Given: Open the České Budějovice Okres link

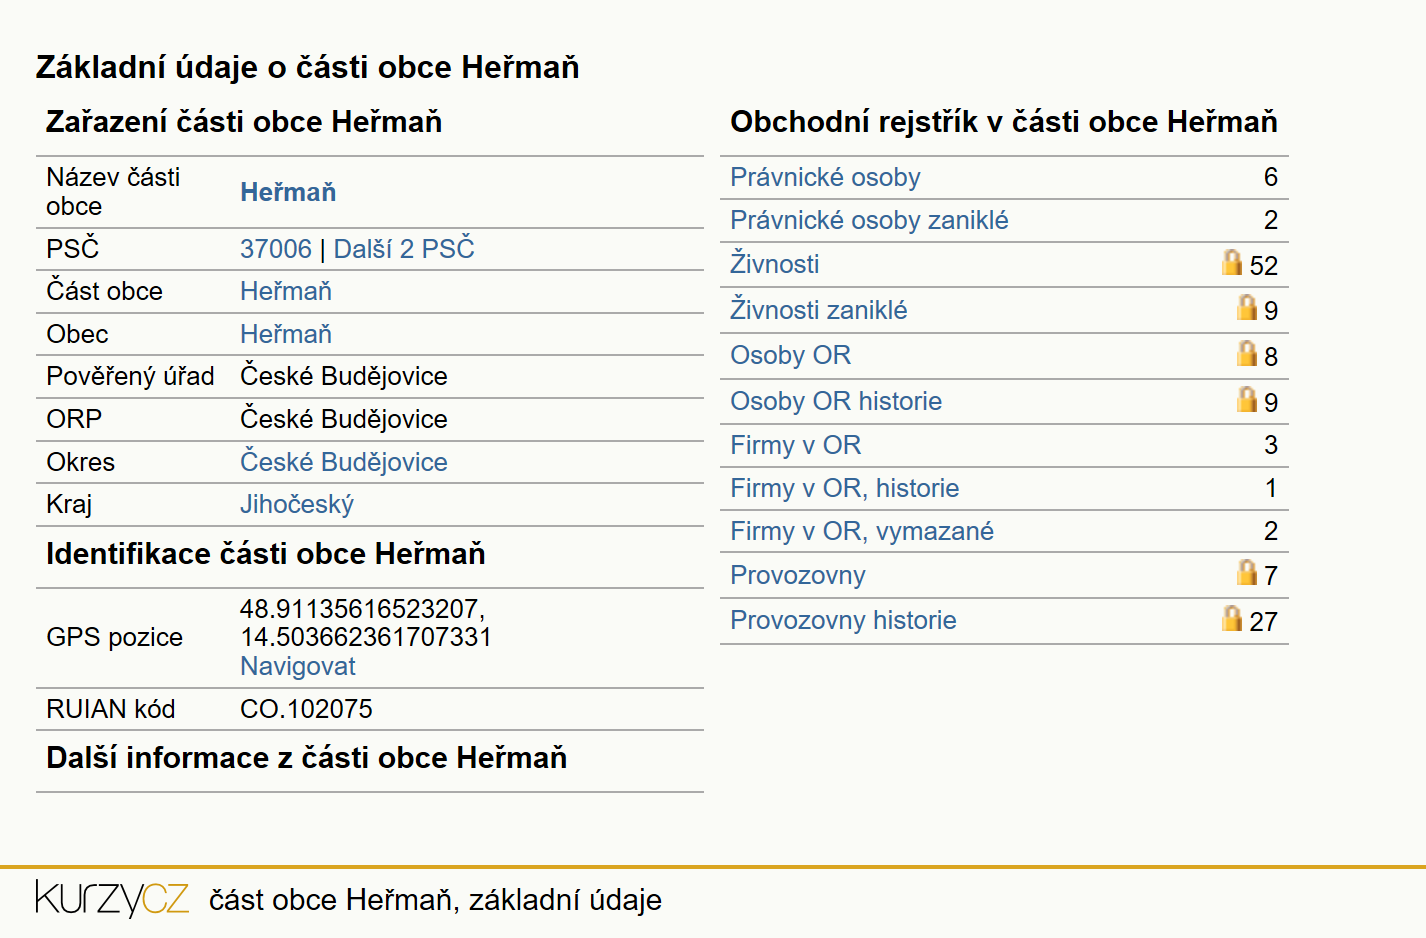Looking at the screenshot, I should point(344,462).
